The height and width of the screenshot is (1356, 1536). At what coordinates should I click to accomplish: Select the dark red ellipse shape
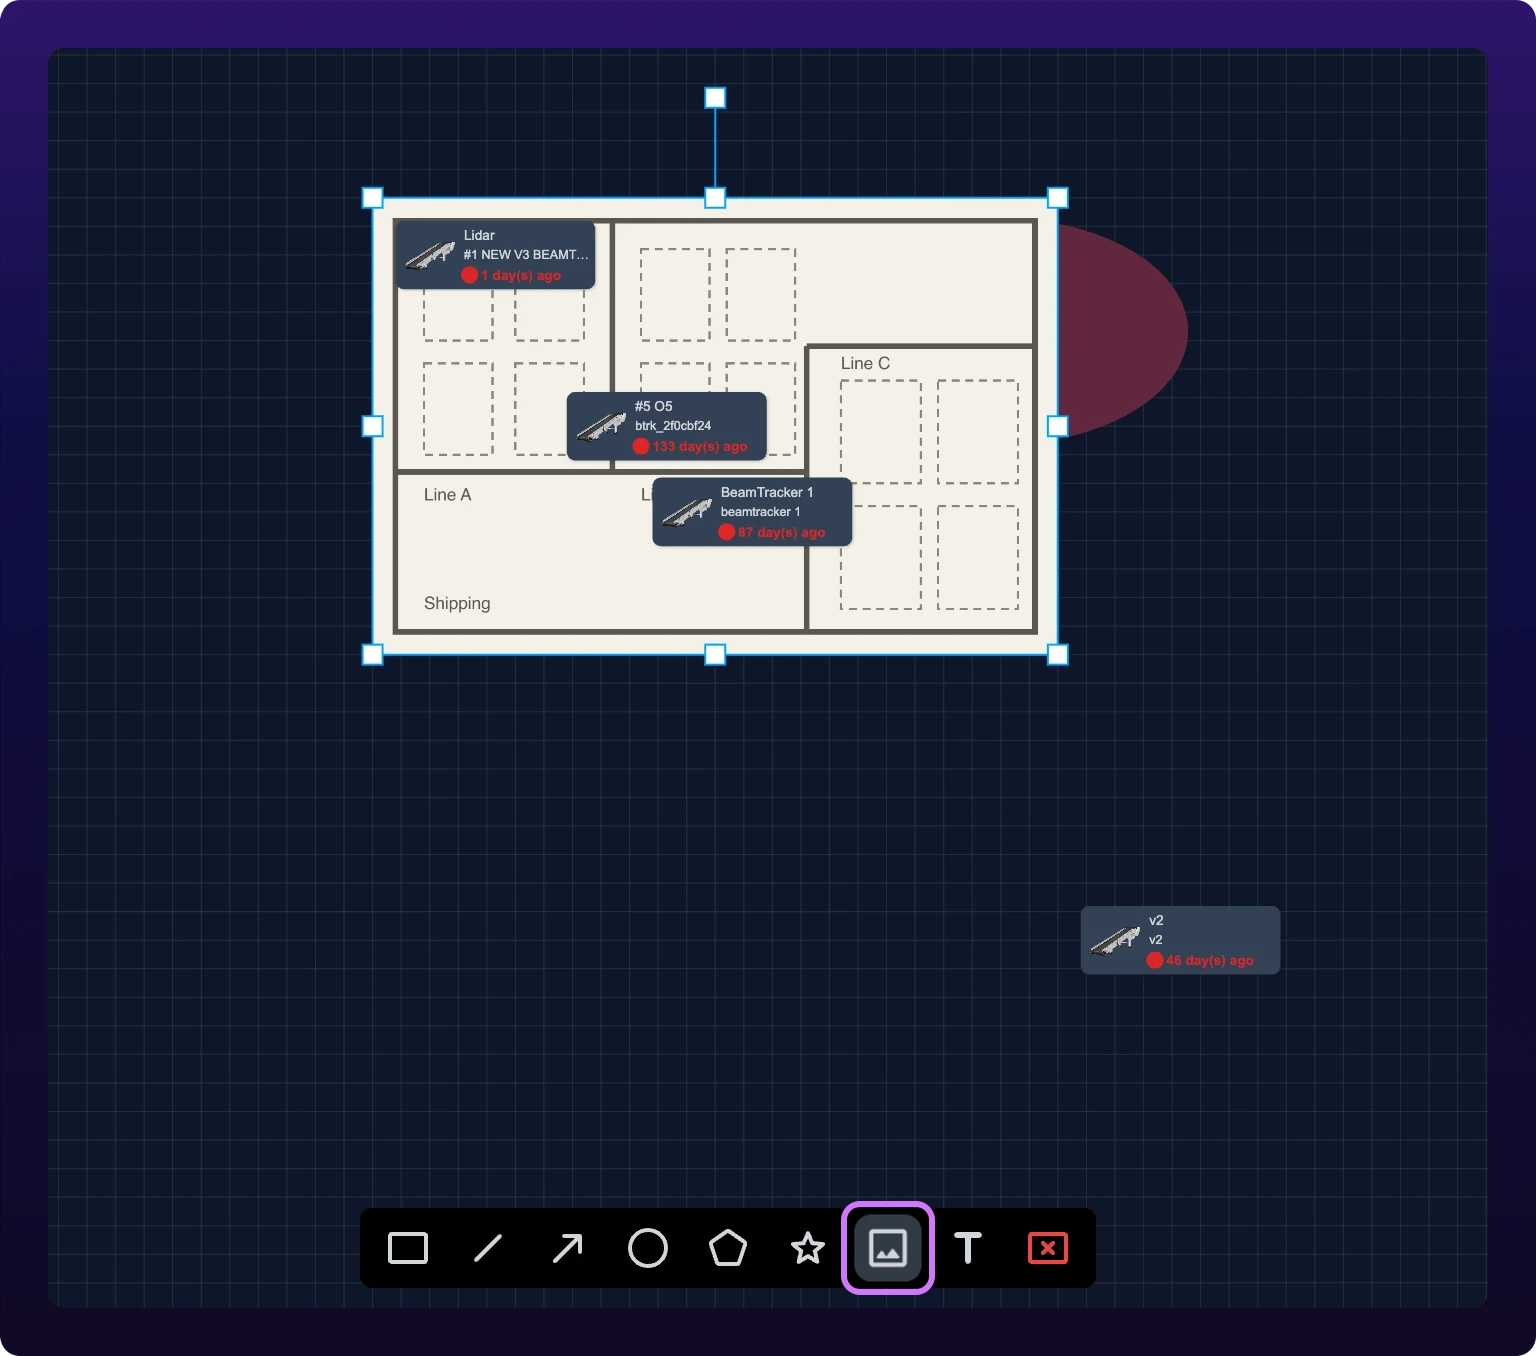click(1125, 330)
